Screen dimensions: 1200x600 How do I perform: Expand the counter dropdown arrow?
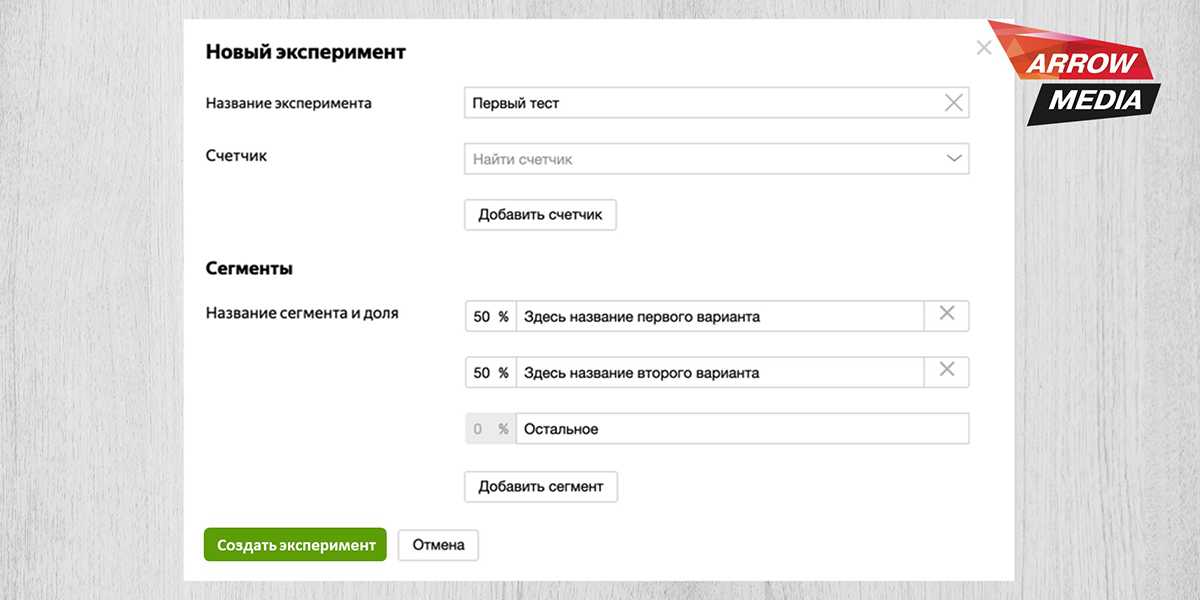click(954, 158)
